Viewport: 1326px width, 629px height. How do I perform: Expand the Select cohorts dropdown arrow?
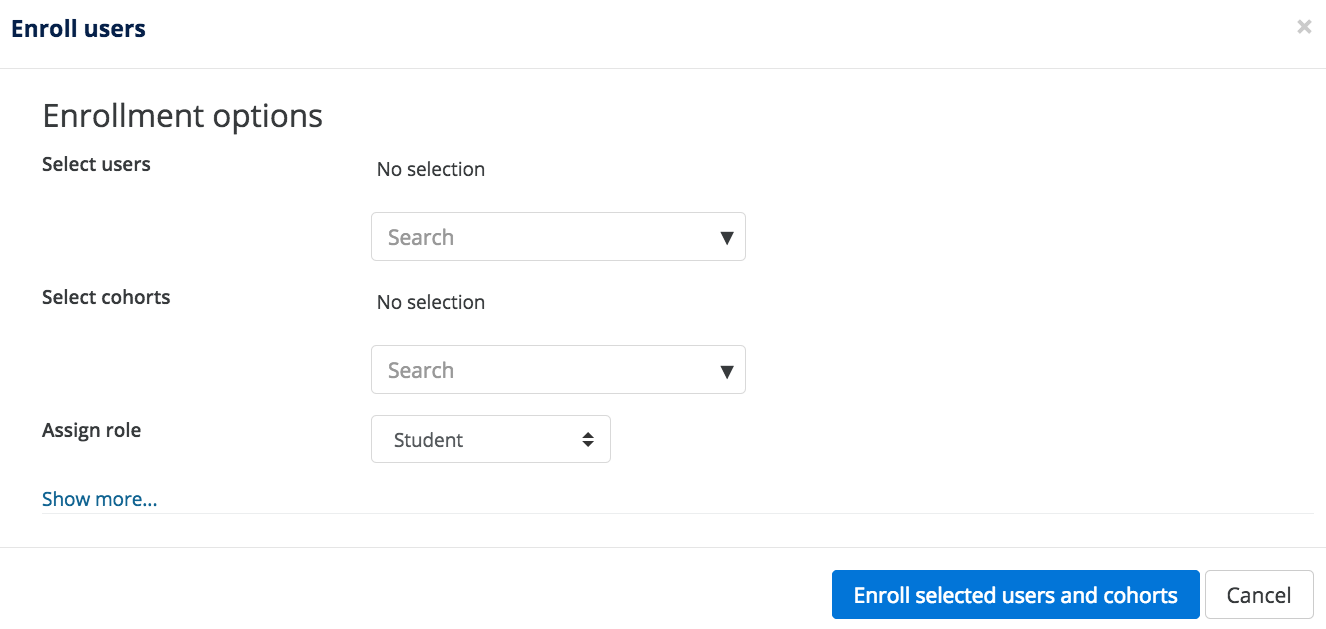tap(727, 371)
